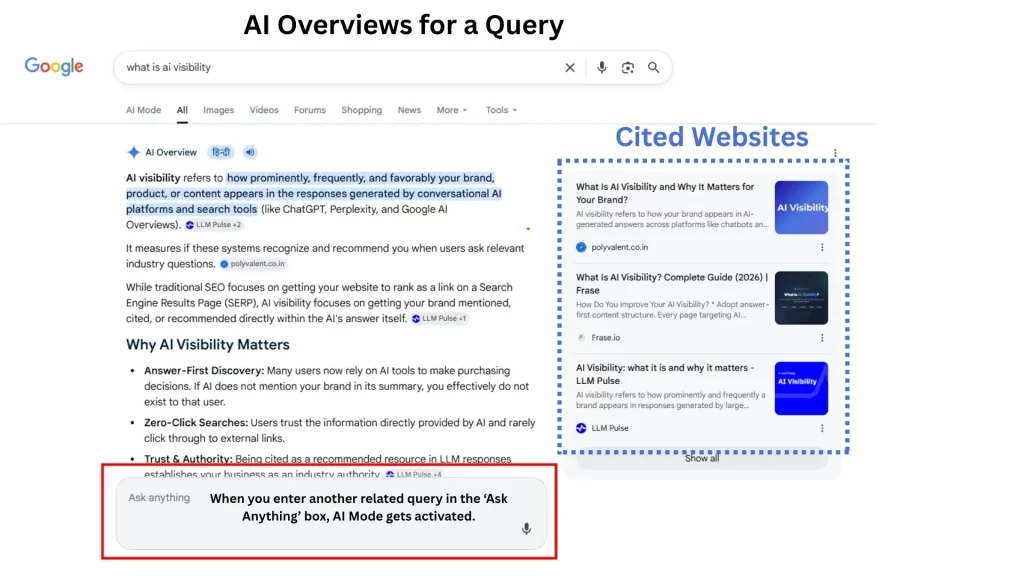Viewport: 1024px width, 576px height.
Task: Open Google Lens image search icon
Action: [x=628, y=67]
